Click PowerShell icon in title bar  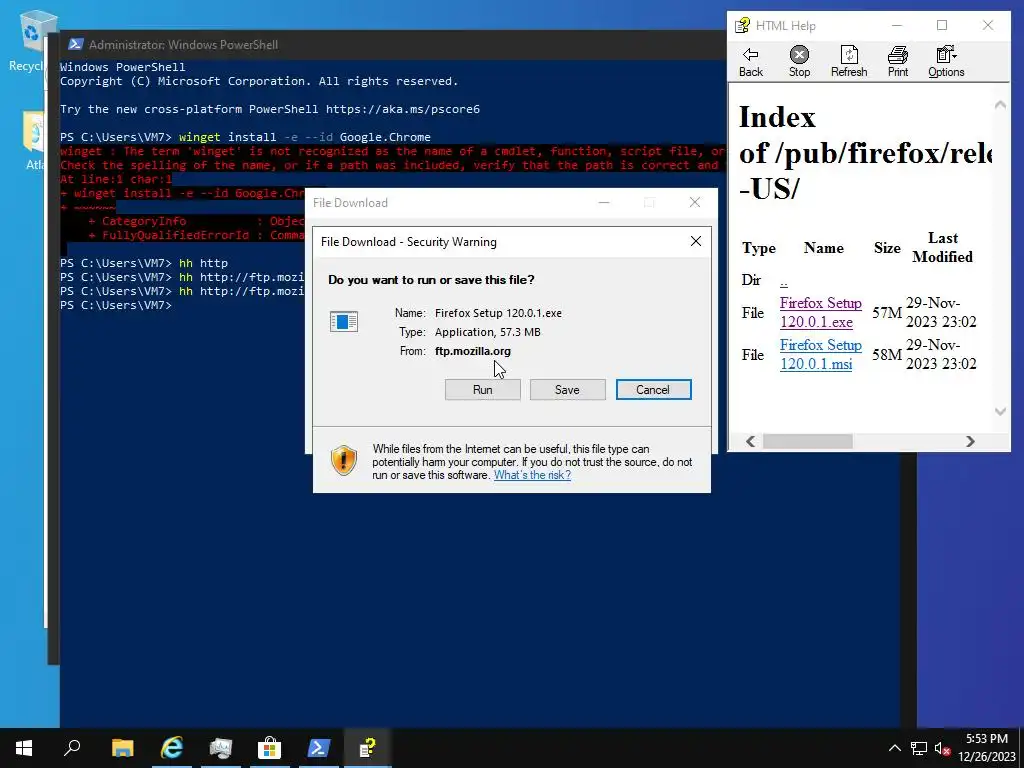click(76, 44)
